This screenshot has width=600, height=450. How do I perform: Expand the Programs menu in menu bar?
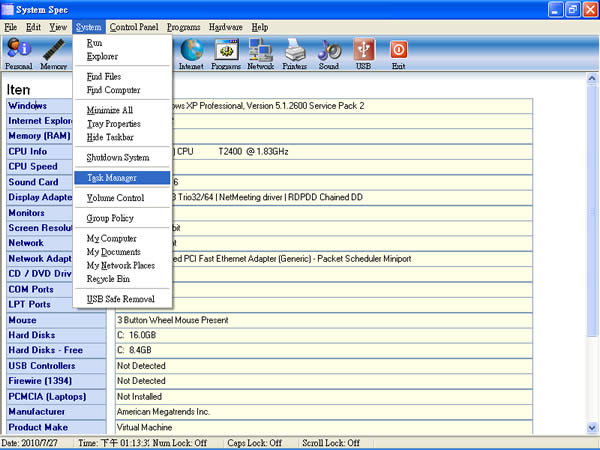(184, 27)
